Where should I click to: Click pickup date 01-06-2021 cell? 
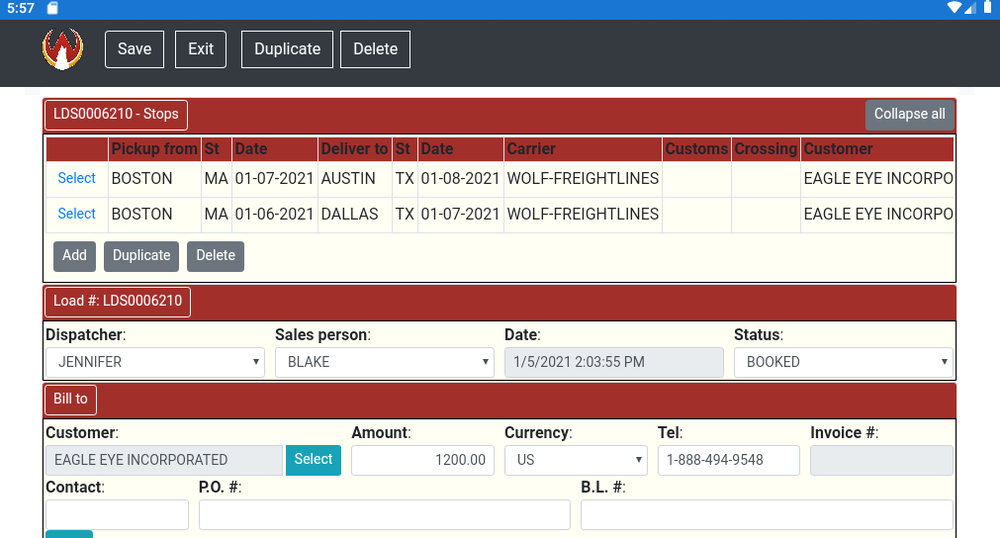pyautogui.click(x=274, y=214)
